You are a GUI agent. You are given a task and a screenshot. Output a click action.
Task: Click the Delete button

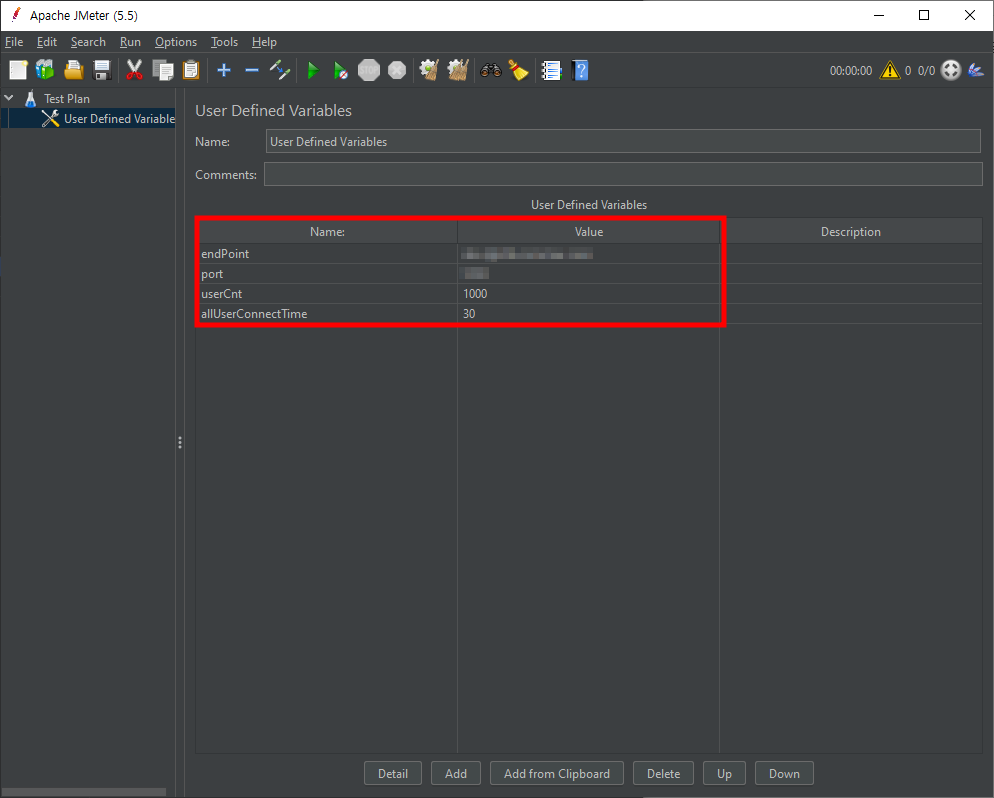(663, 773)
